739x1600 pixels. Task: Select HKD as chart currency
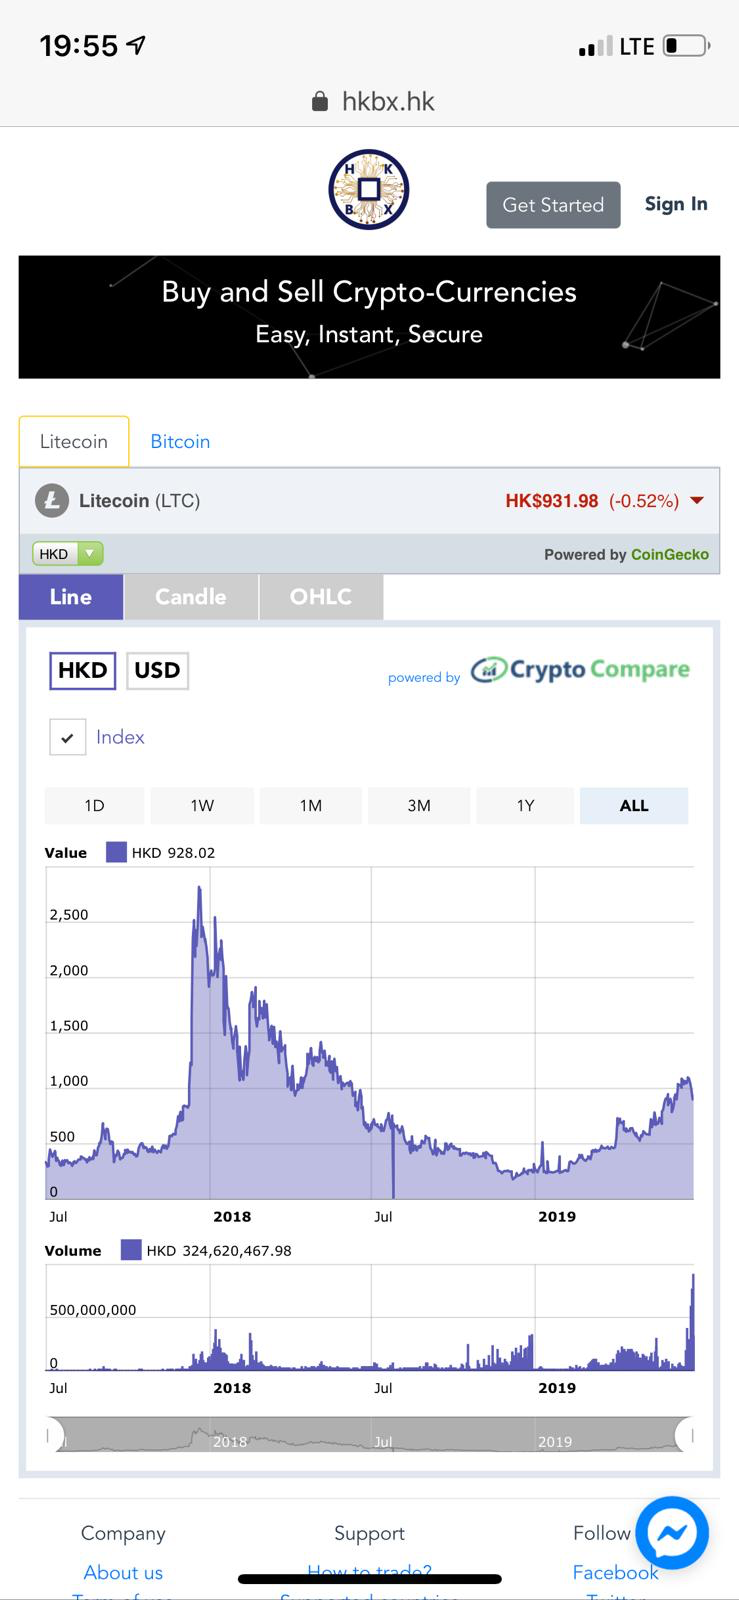click(x=82, y=670)
